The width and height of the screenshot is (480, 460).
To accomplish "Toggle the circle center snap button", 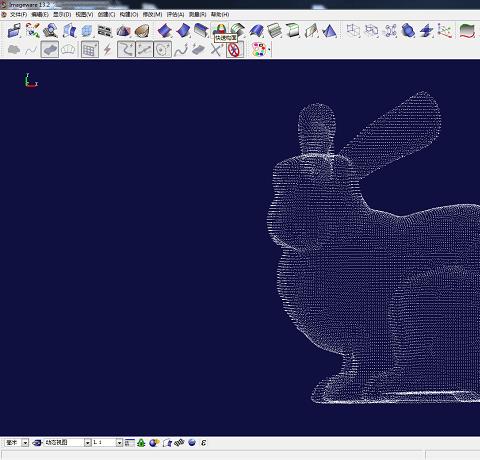I will click(163, 50).
